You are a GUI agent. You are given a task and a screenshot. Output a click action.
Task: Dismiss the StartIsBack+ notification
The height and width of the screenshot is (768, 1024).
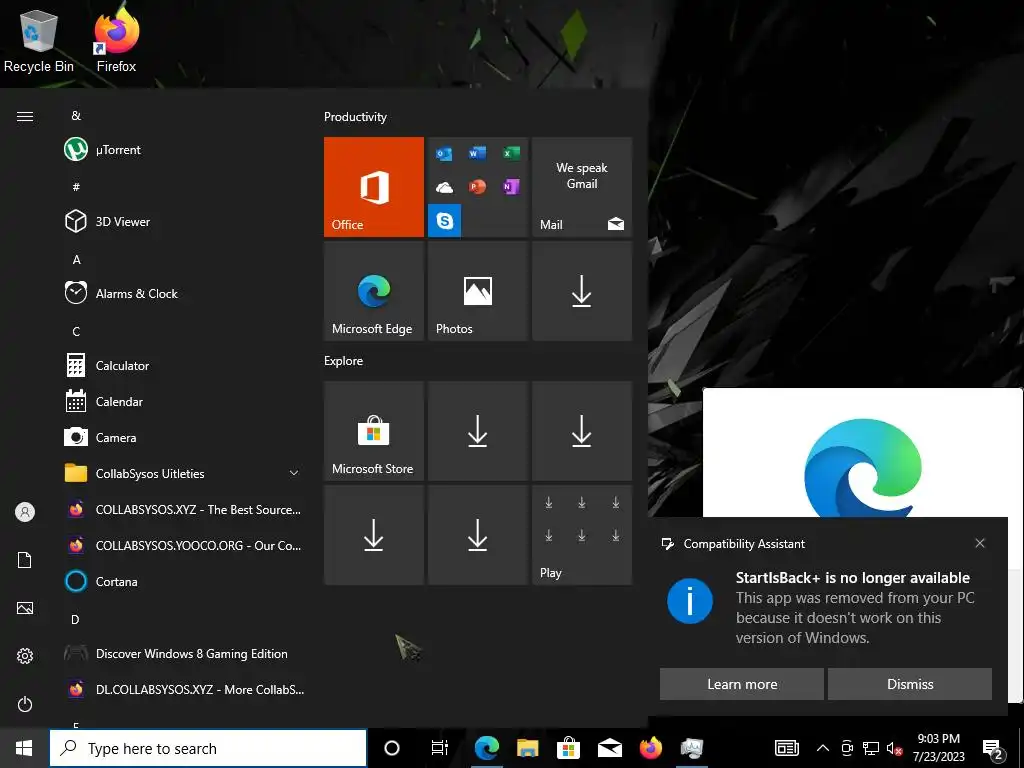point(910,684)
